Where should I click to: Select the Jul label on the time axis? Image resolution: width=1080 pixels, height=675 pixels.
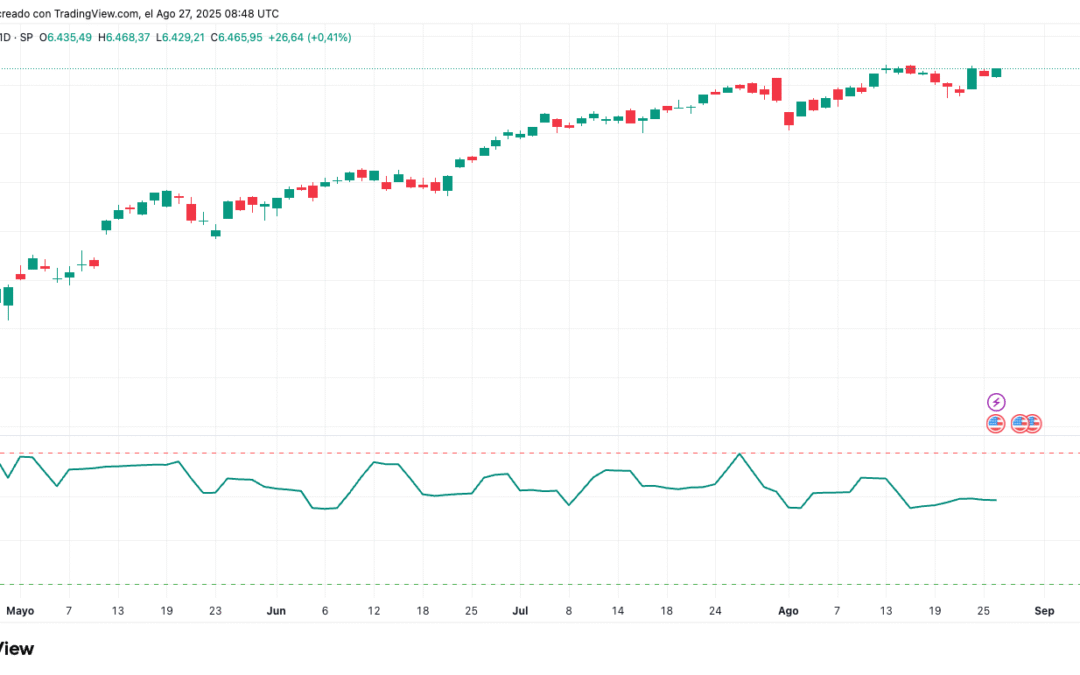pos(520,610)
